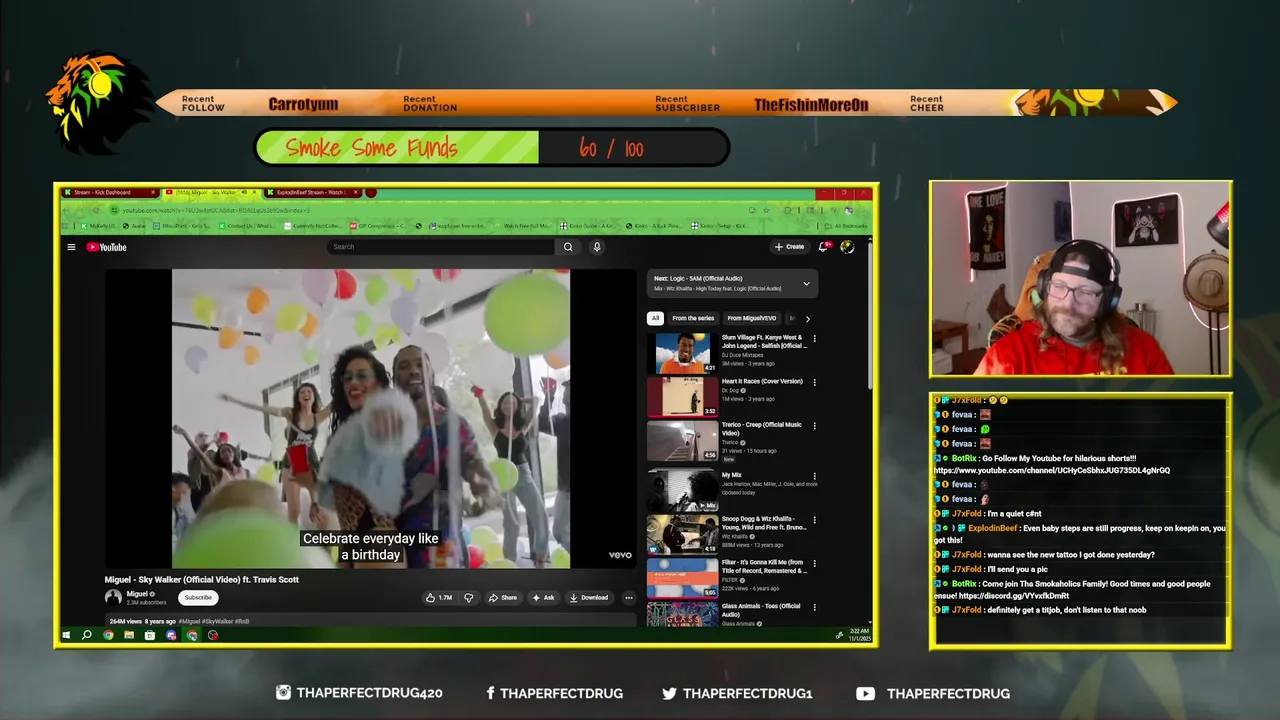Screen dimensions: 1280x720
Task: Switch to ExplodinBeef Stream browser tab
Action: click(310, 192)
